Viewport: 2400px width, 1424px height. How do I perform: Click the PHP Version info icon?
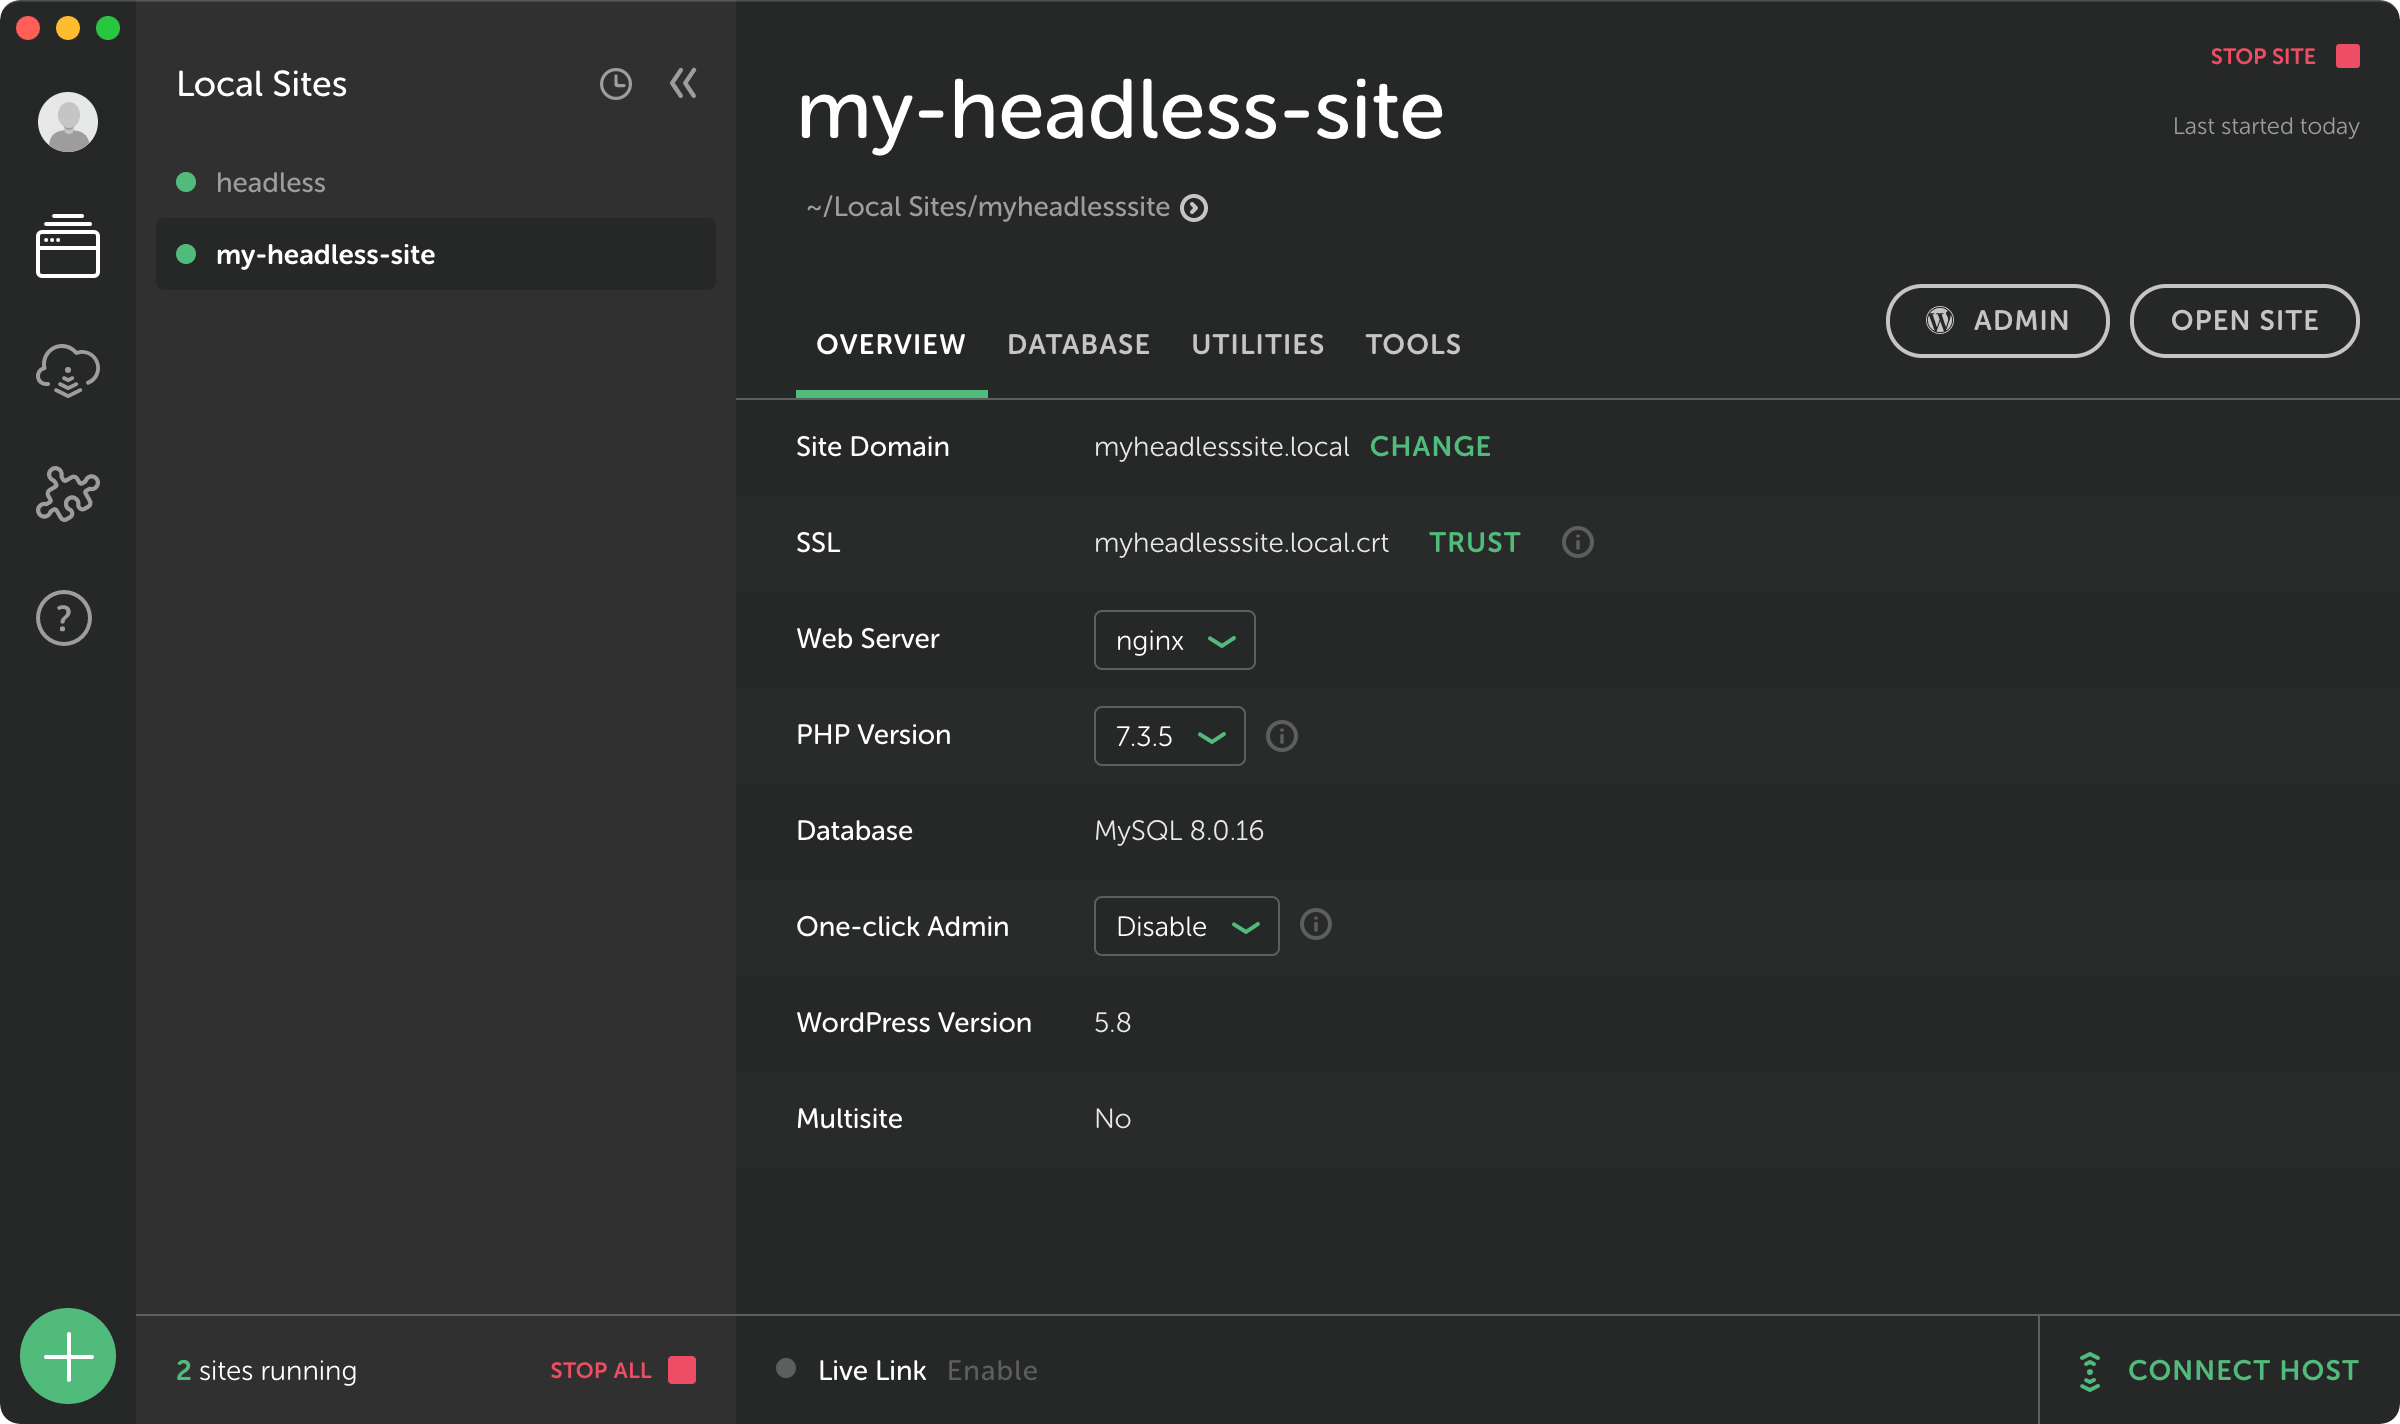coord(1282,736)
